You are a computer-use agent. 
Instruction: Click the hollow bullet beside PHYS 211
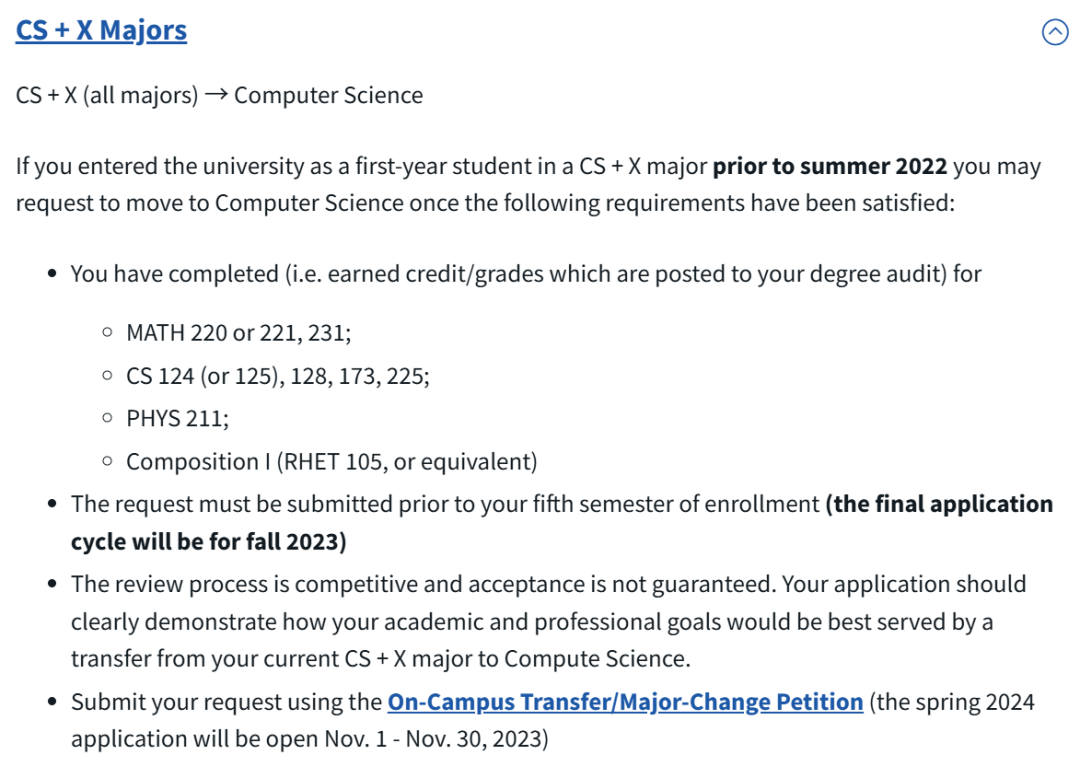[108, 420]
